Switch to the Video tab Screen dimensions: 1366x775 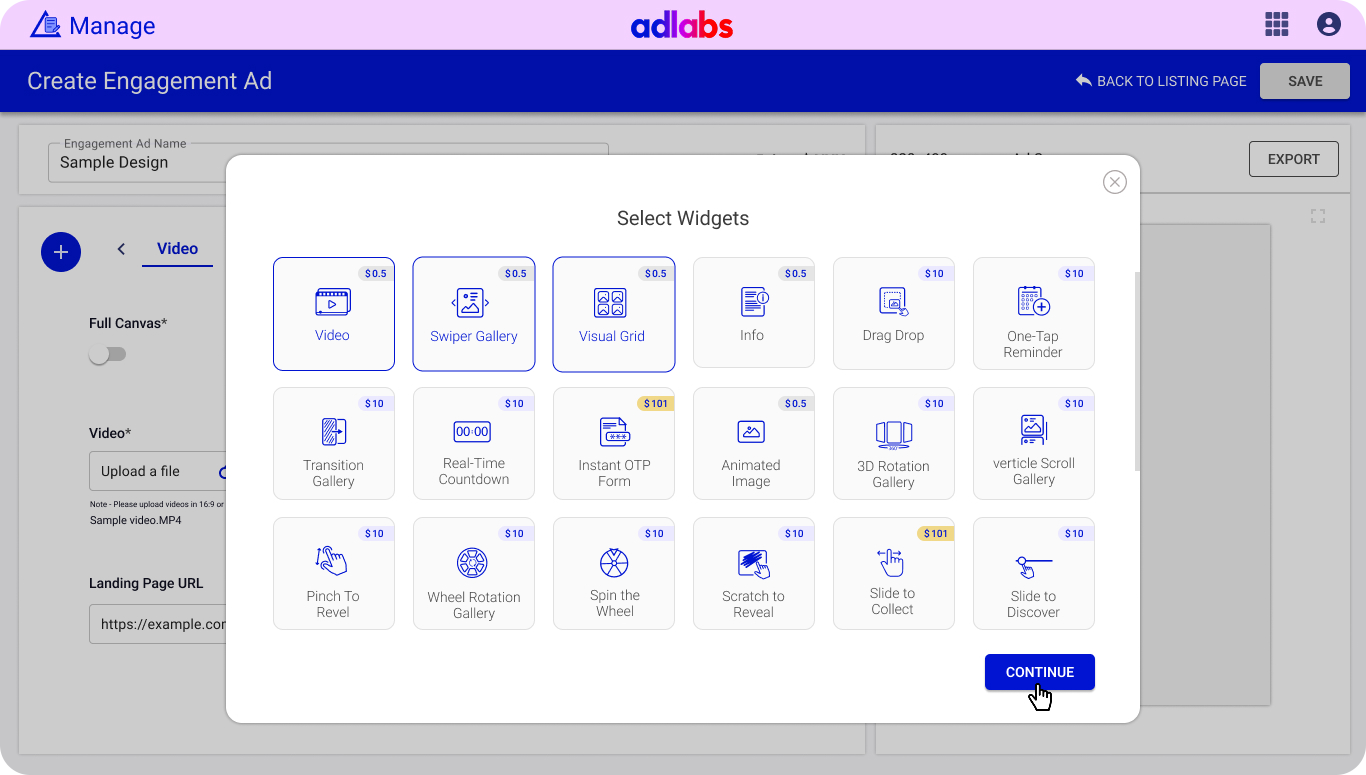pyautogui.click(x=177, y=249)
